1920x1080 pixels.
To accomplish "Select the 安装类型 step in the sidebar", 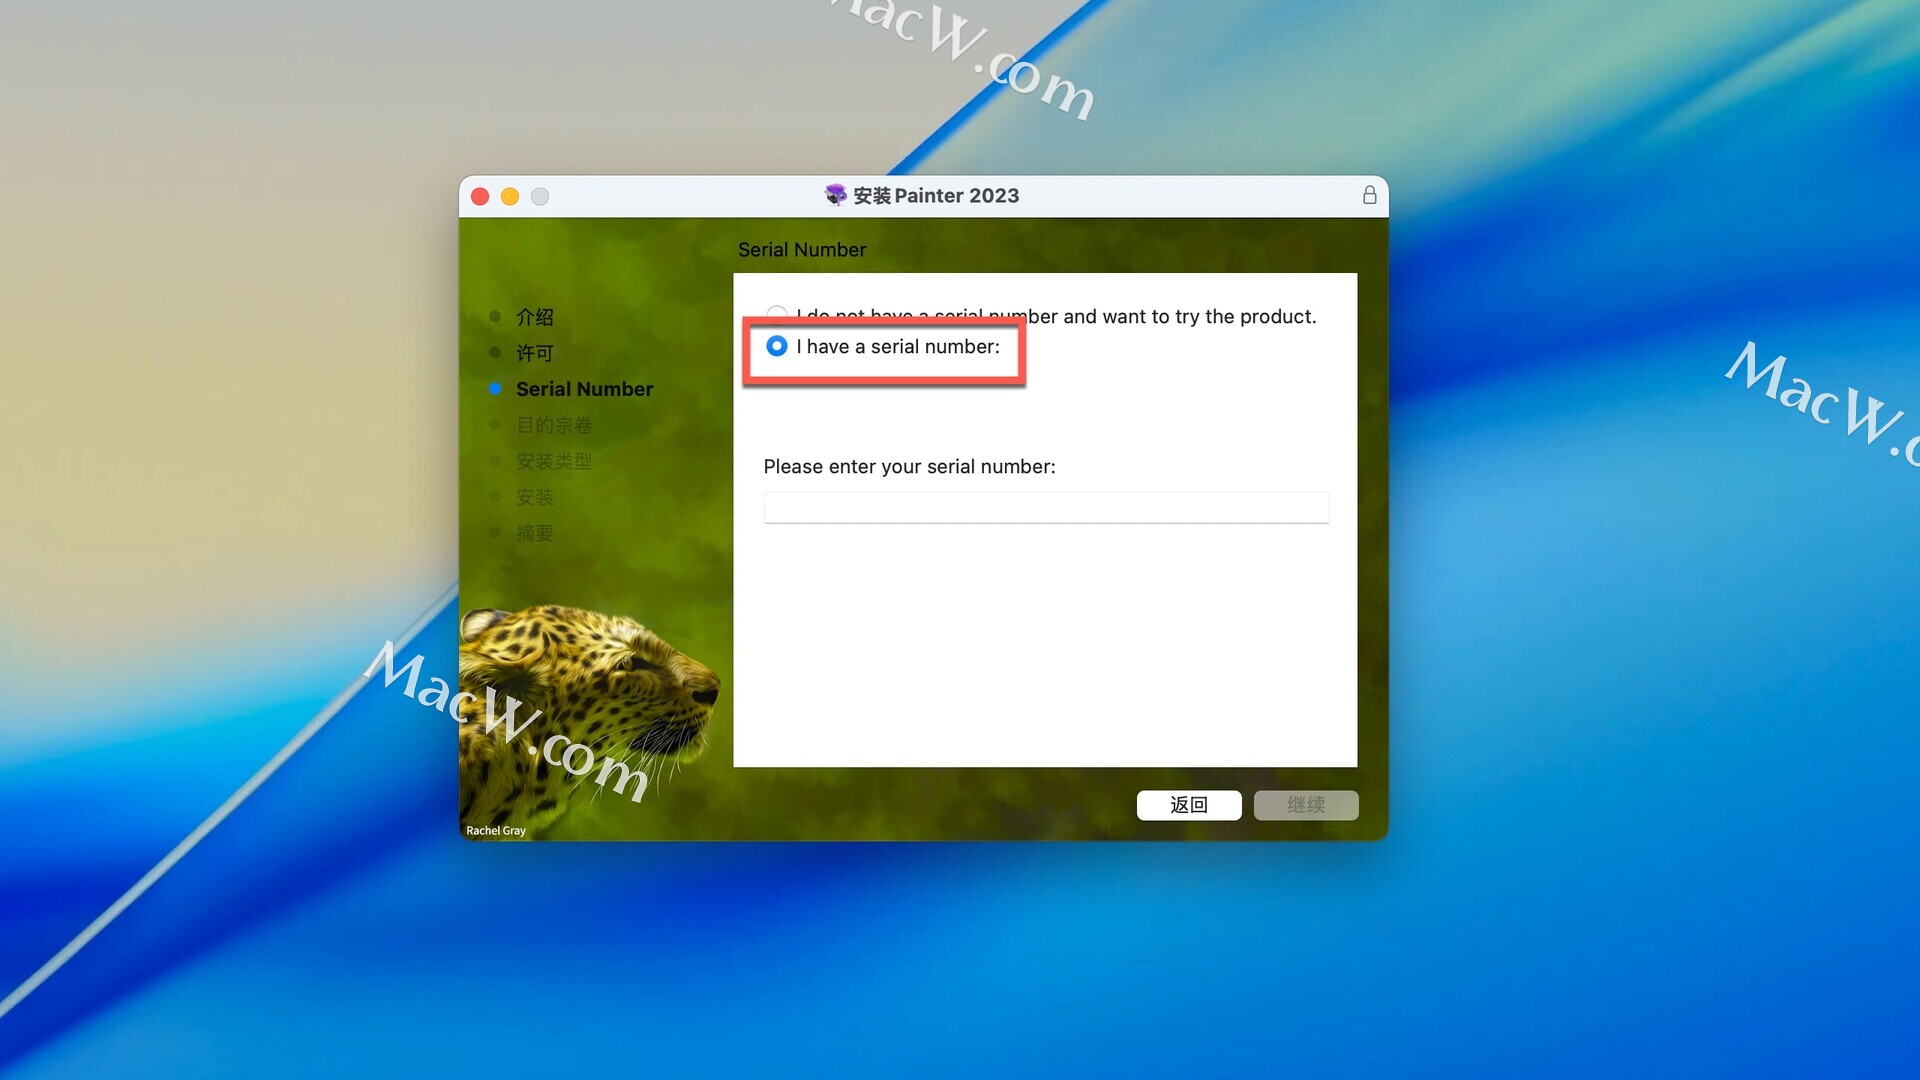I will coord(554,461).
